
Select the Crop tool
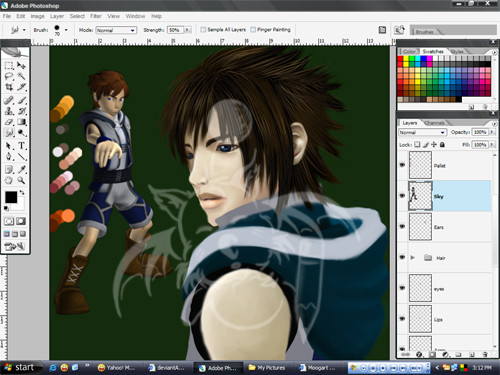point(9,87)
